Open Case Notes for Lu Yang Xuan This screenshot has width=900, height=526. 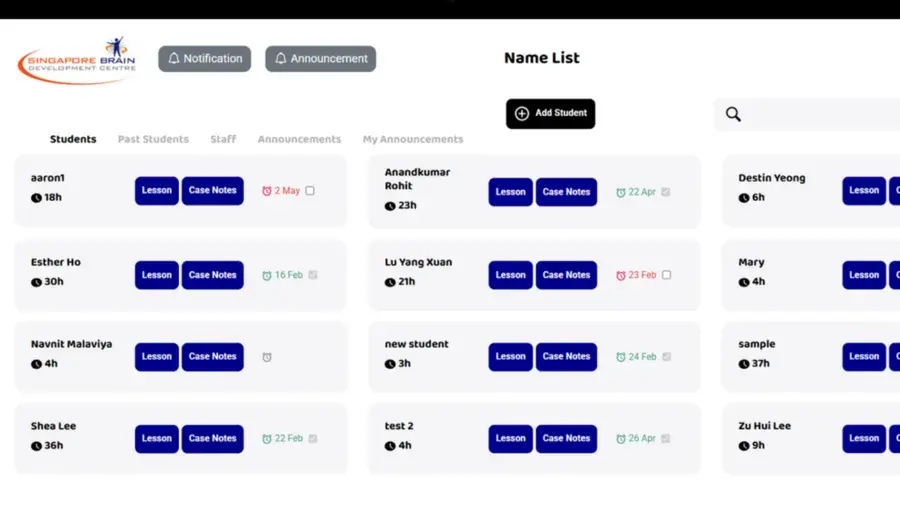pos(566,275)
